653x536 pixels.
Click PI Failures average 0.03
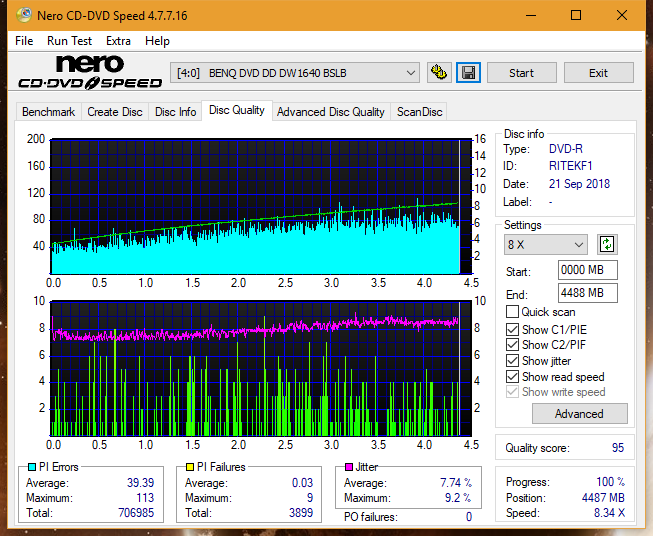coord(302,482)
